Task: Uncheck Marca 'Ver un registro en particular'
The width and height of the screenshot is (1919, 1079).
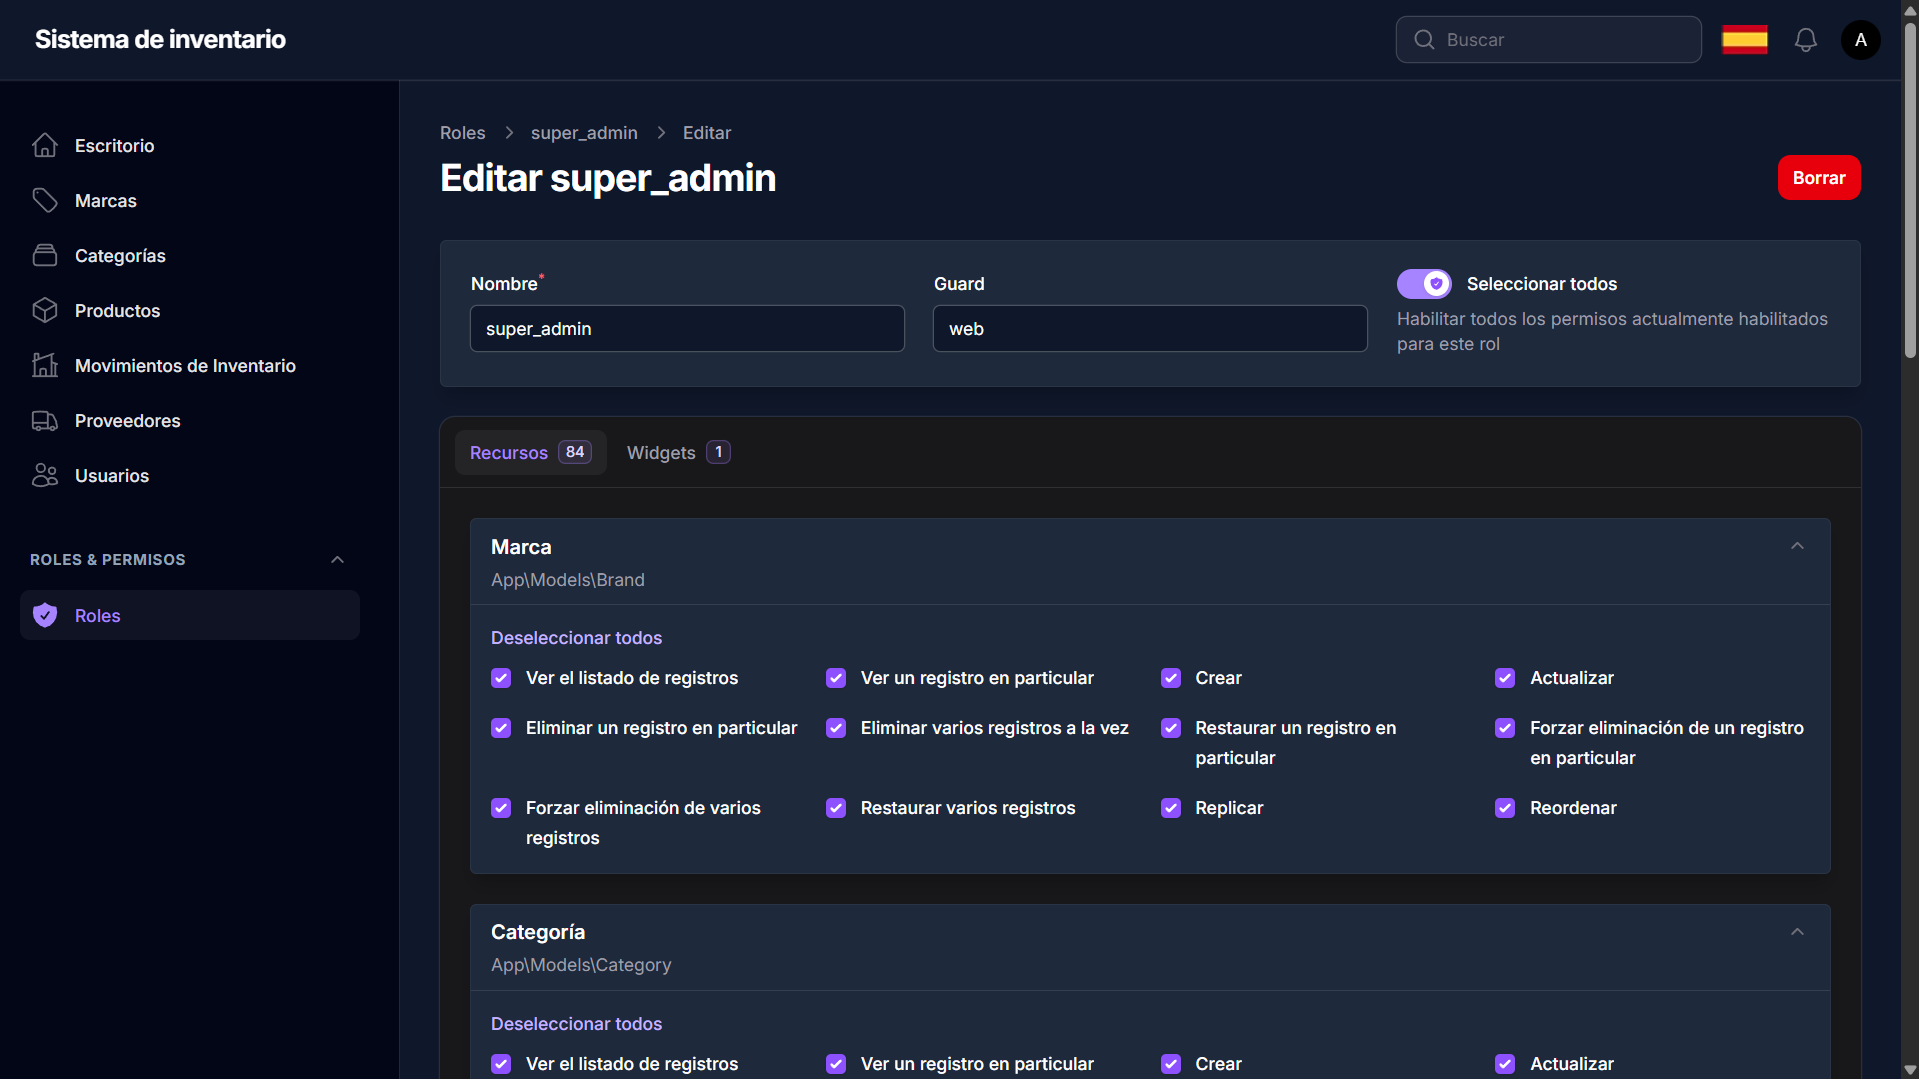Action: point(836,678)
